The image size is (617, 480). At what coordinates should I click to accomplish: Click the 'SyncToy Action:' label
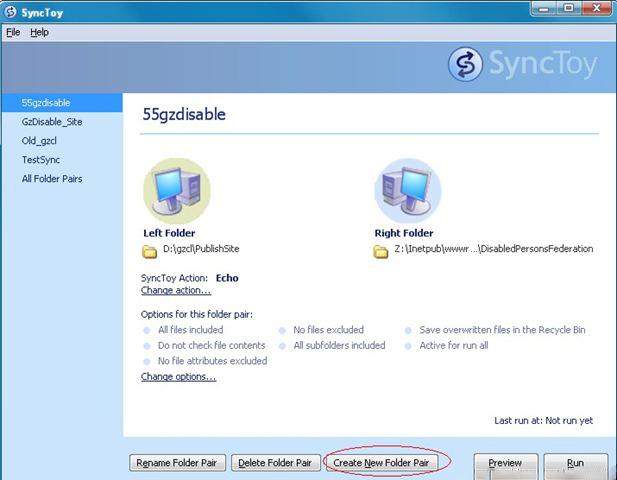click(174, 278)
